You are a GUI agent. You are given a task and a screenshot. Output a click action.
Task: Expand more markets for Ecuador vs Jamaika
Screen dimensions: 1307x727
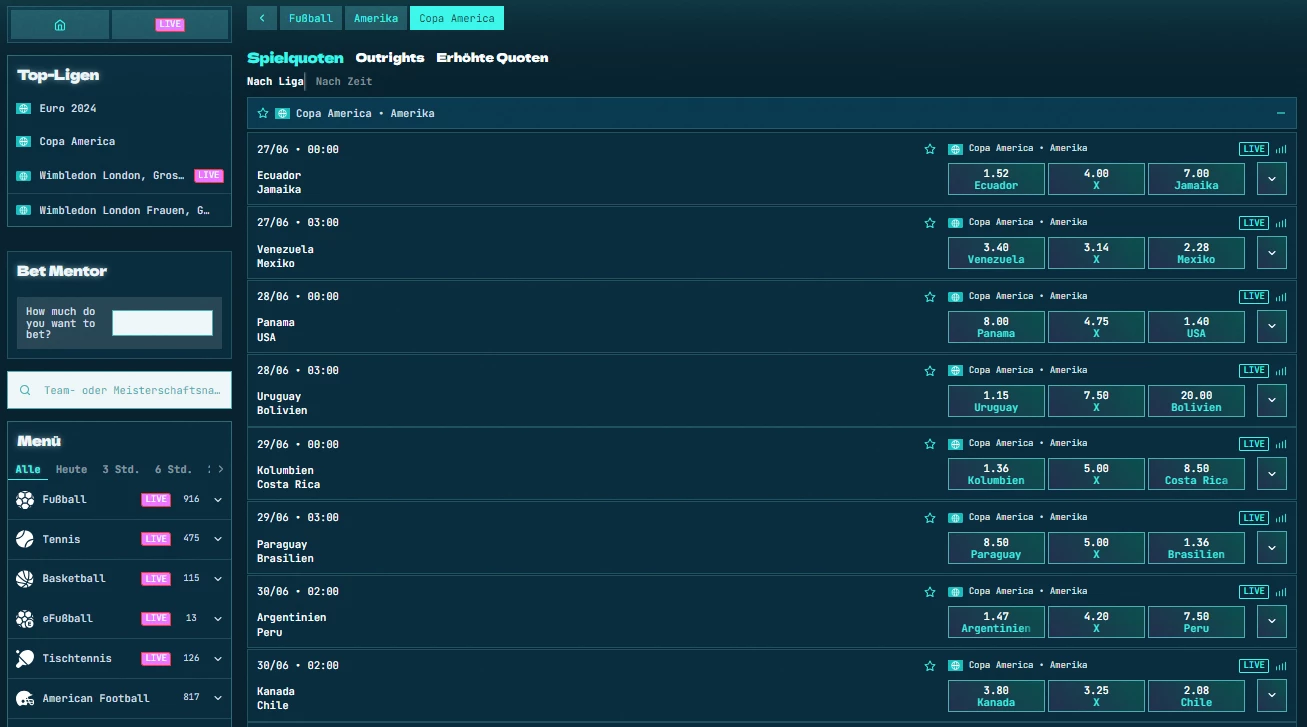click(1272, 179)
